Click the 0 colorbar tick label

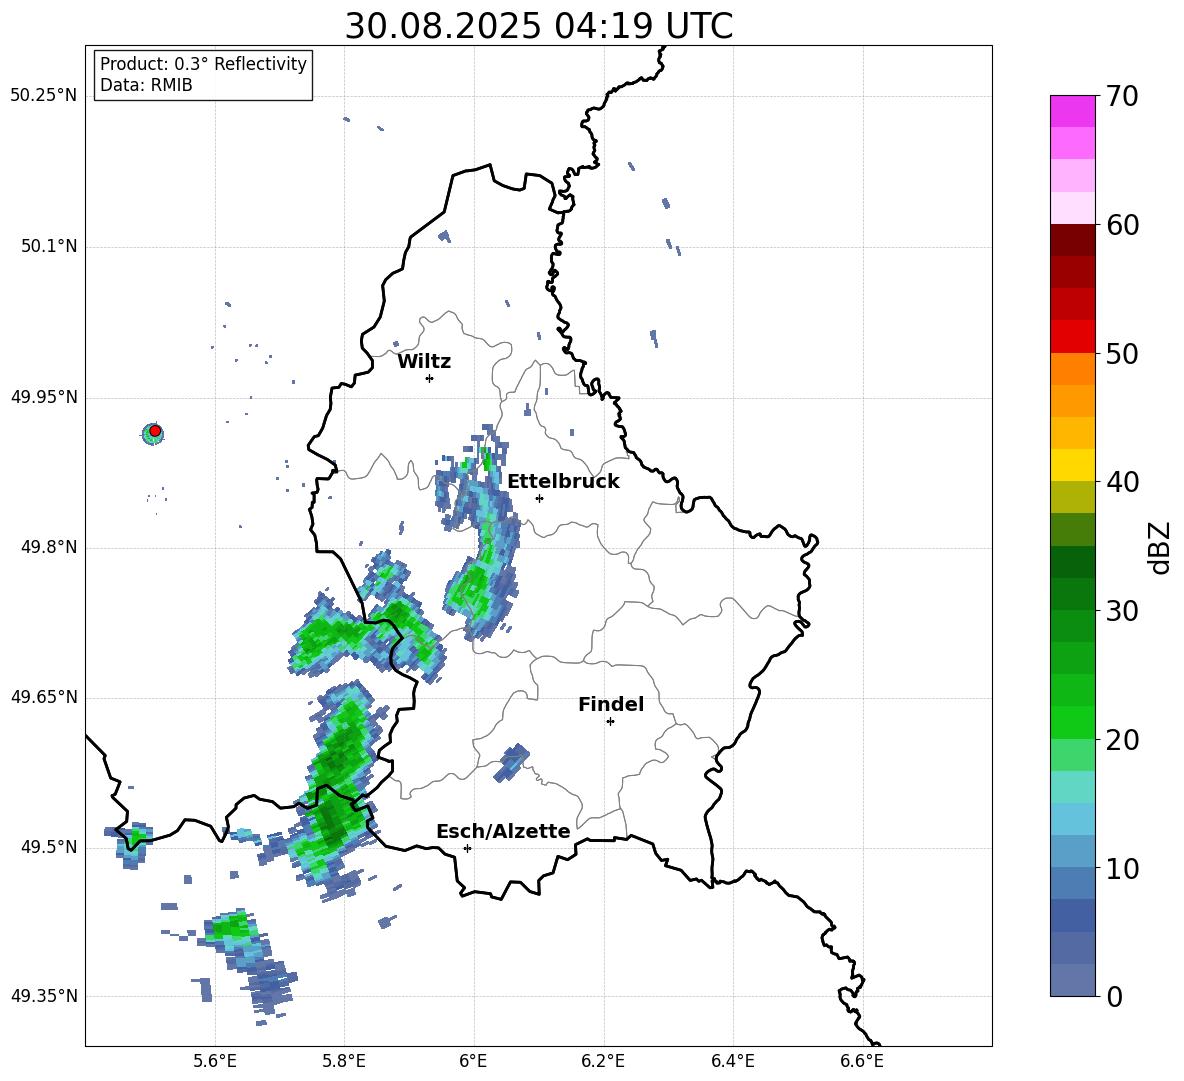pos(1114,996)
